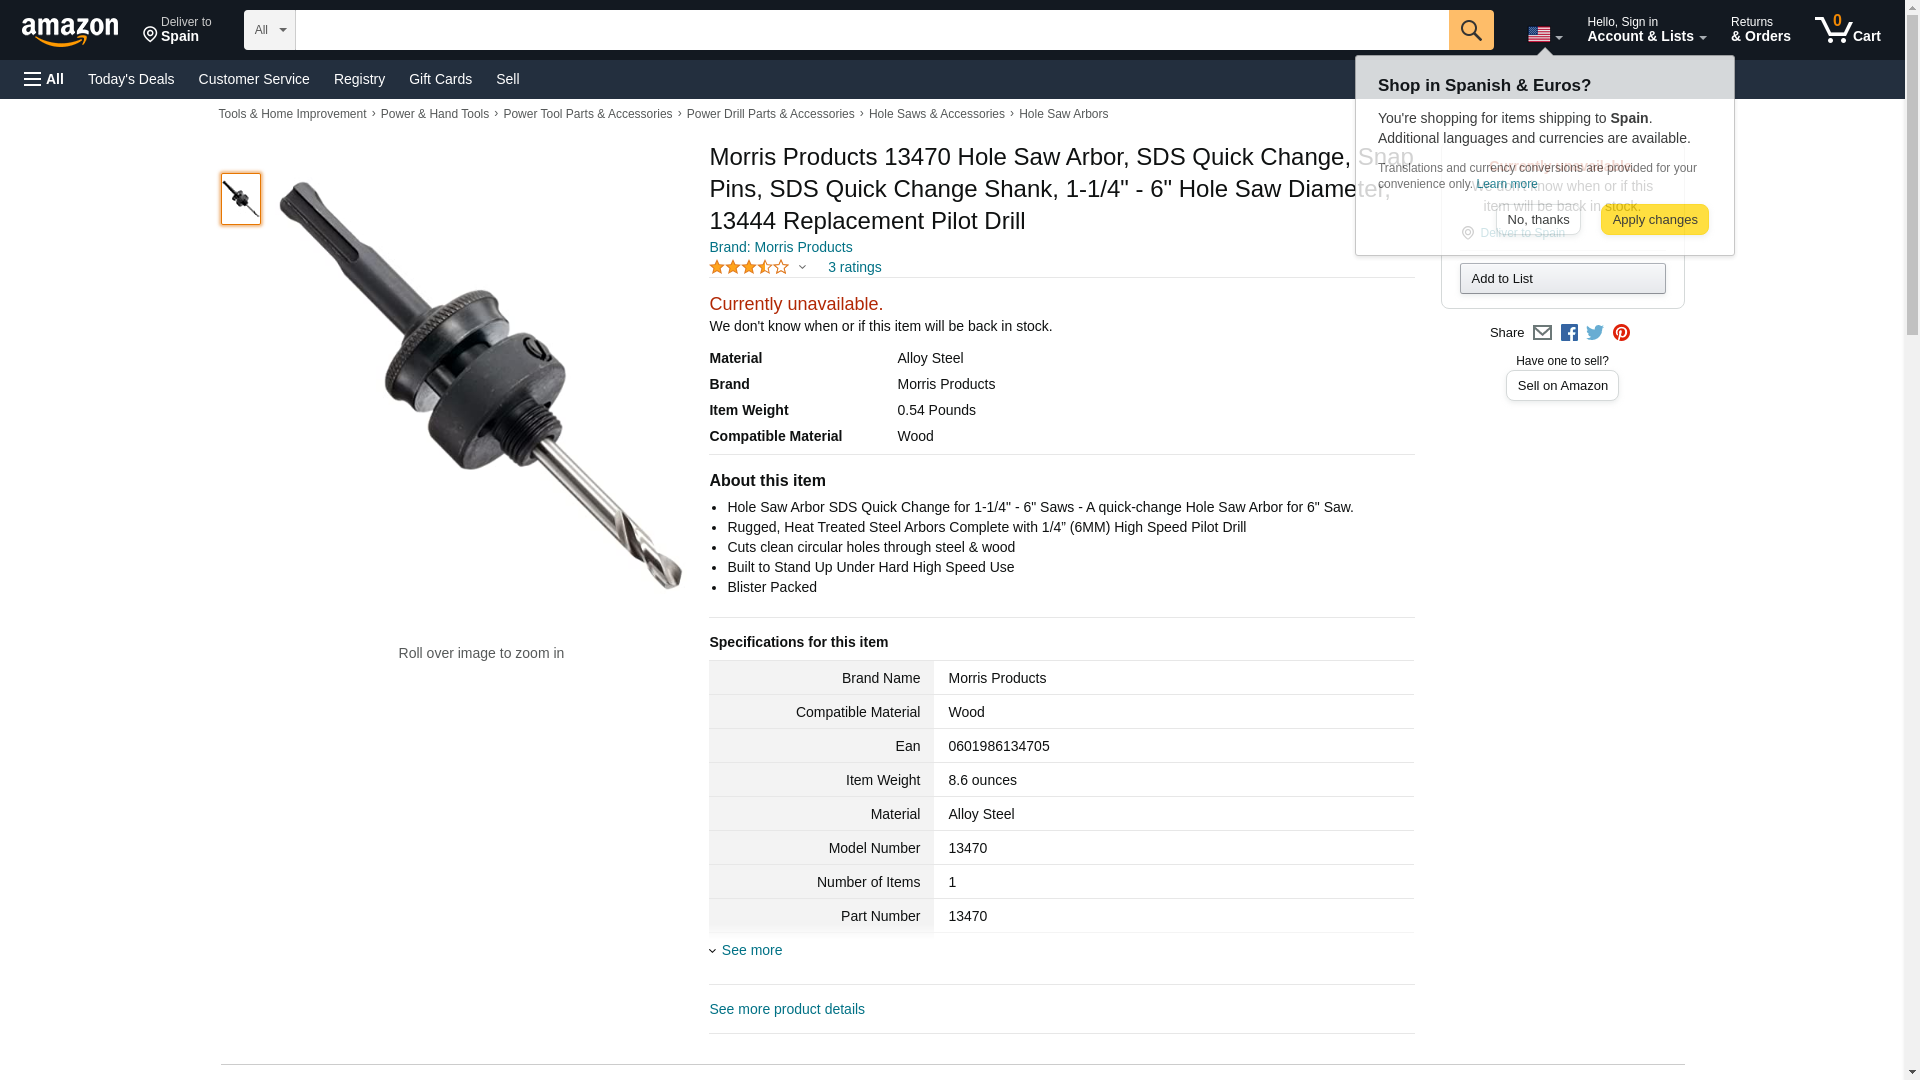1920x1080 pixels.
Task: Open Today's Deals in navigation bar
Action: (x=131, y=79)
